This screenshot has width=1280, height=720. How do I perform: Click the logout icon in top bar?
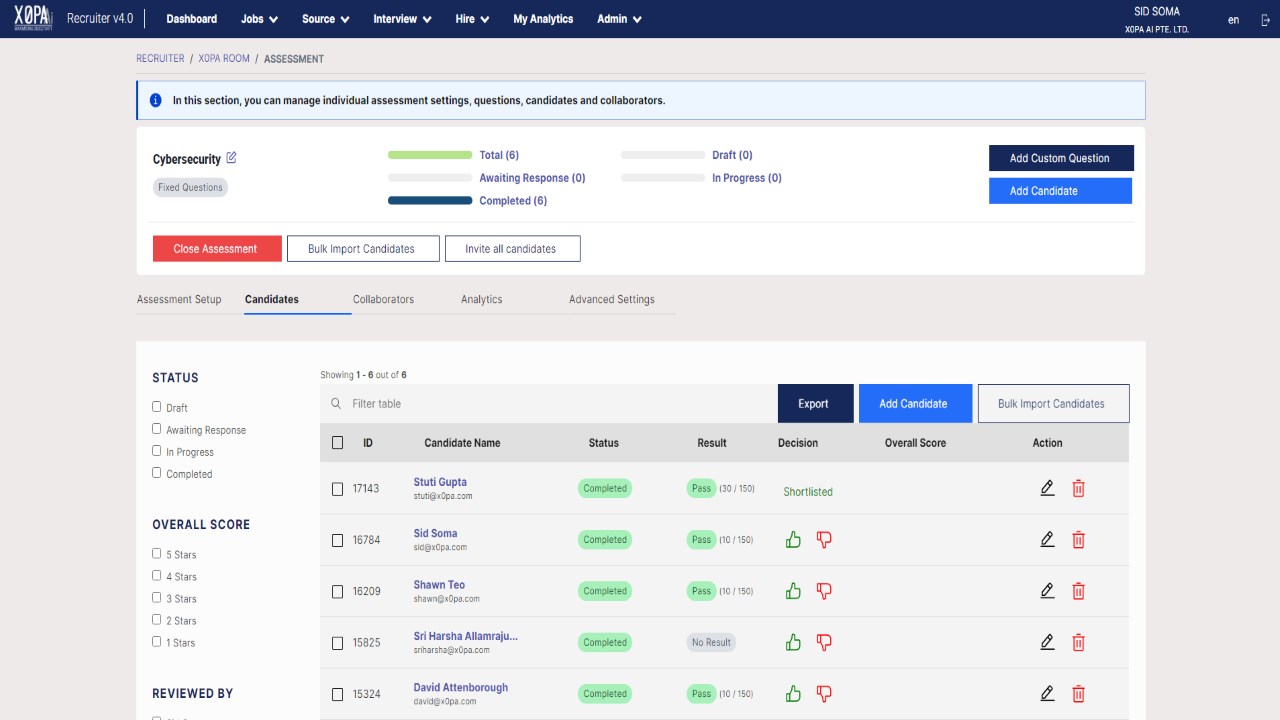1265,19
